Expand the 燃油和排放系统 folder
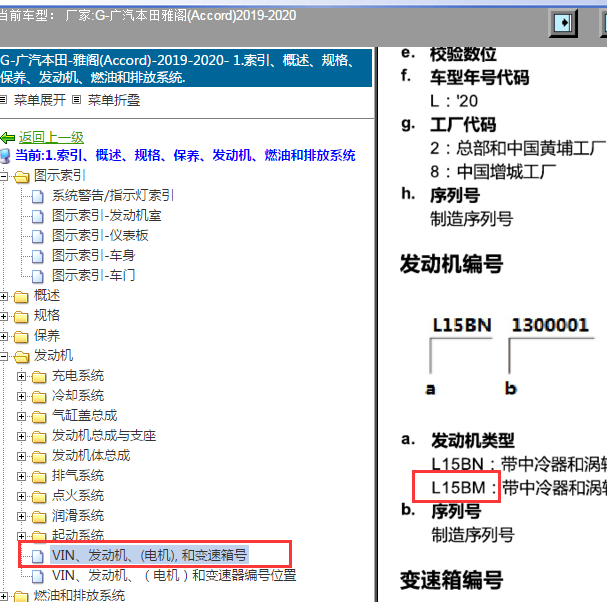607x602 pixels. click(3, 597)
